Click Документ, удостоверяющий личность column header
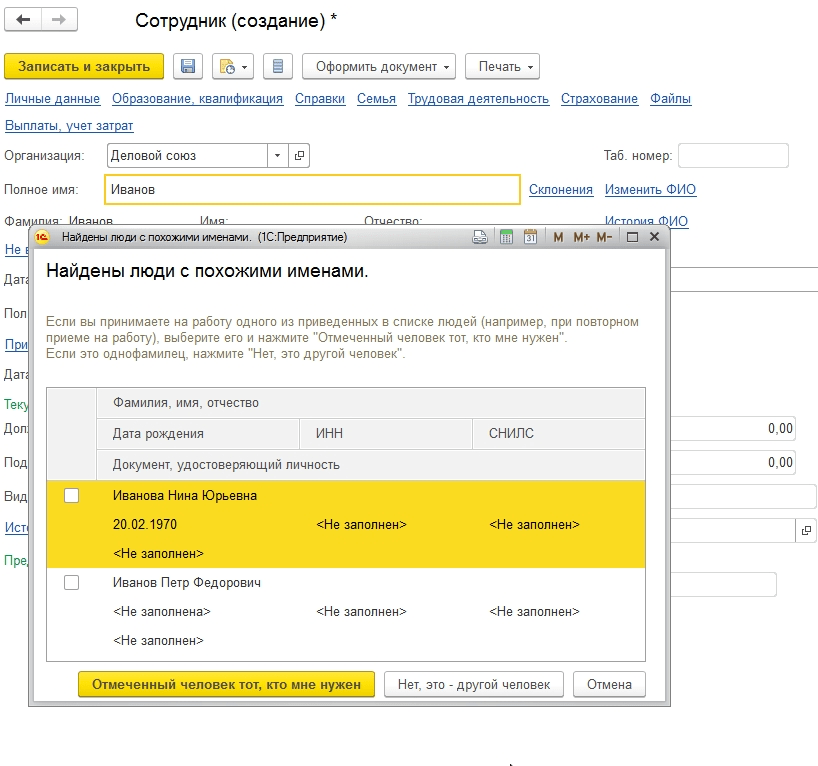818x766 pixels. click(371, 464)
